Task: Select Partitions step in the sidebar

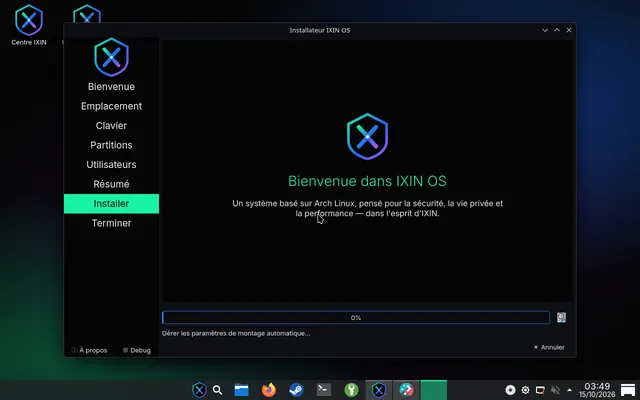Action: point(111,145)
